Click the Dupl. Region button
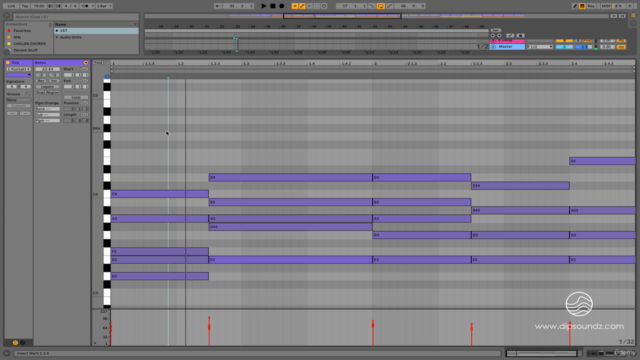Screen dimensions: 640x360 pyautogui.click(x=47, y=92)
